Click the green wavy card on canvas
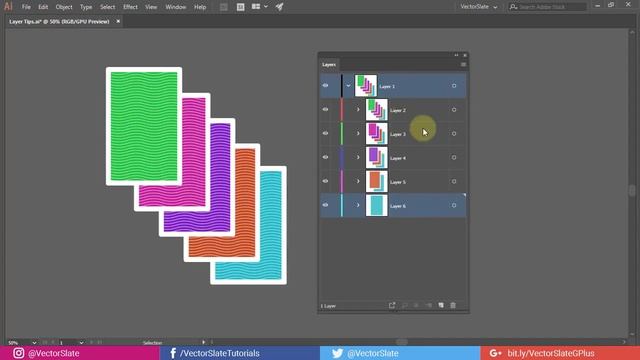The height and width of the screenshot is (360, 640). pos(144,126)
